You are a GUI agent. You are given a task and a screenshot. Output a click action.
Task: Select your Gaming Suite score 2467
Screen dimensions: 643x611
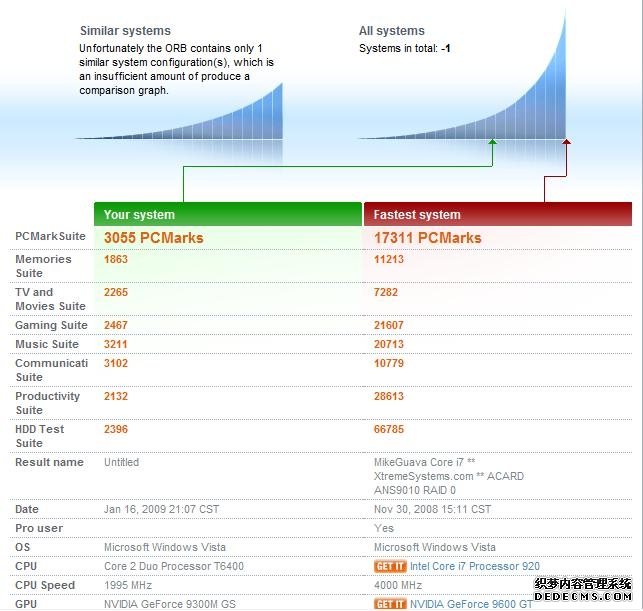116,325
